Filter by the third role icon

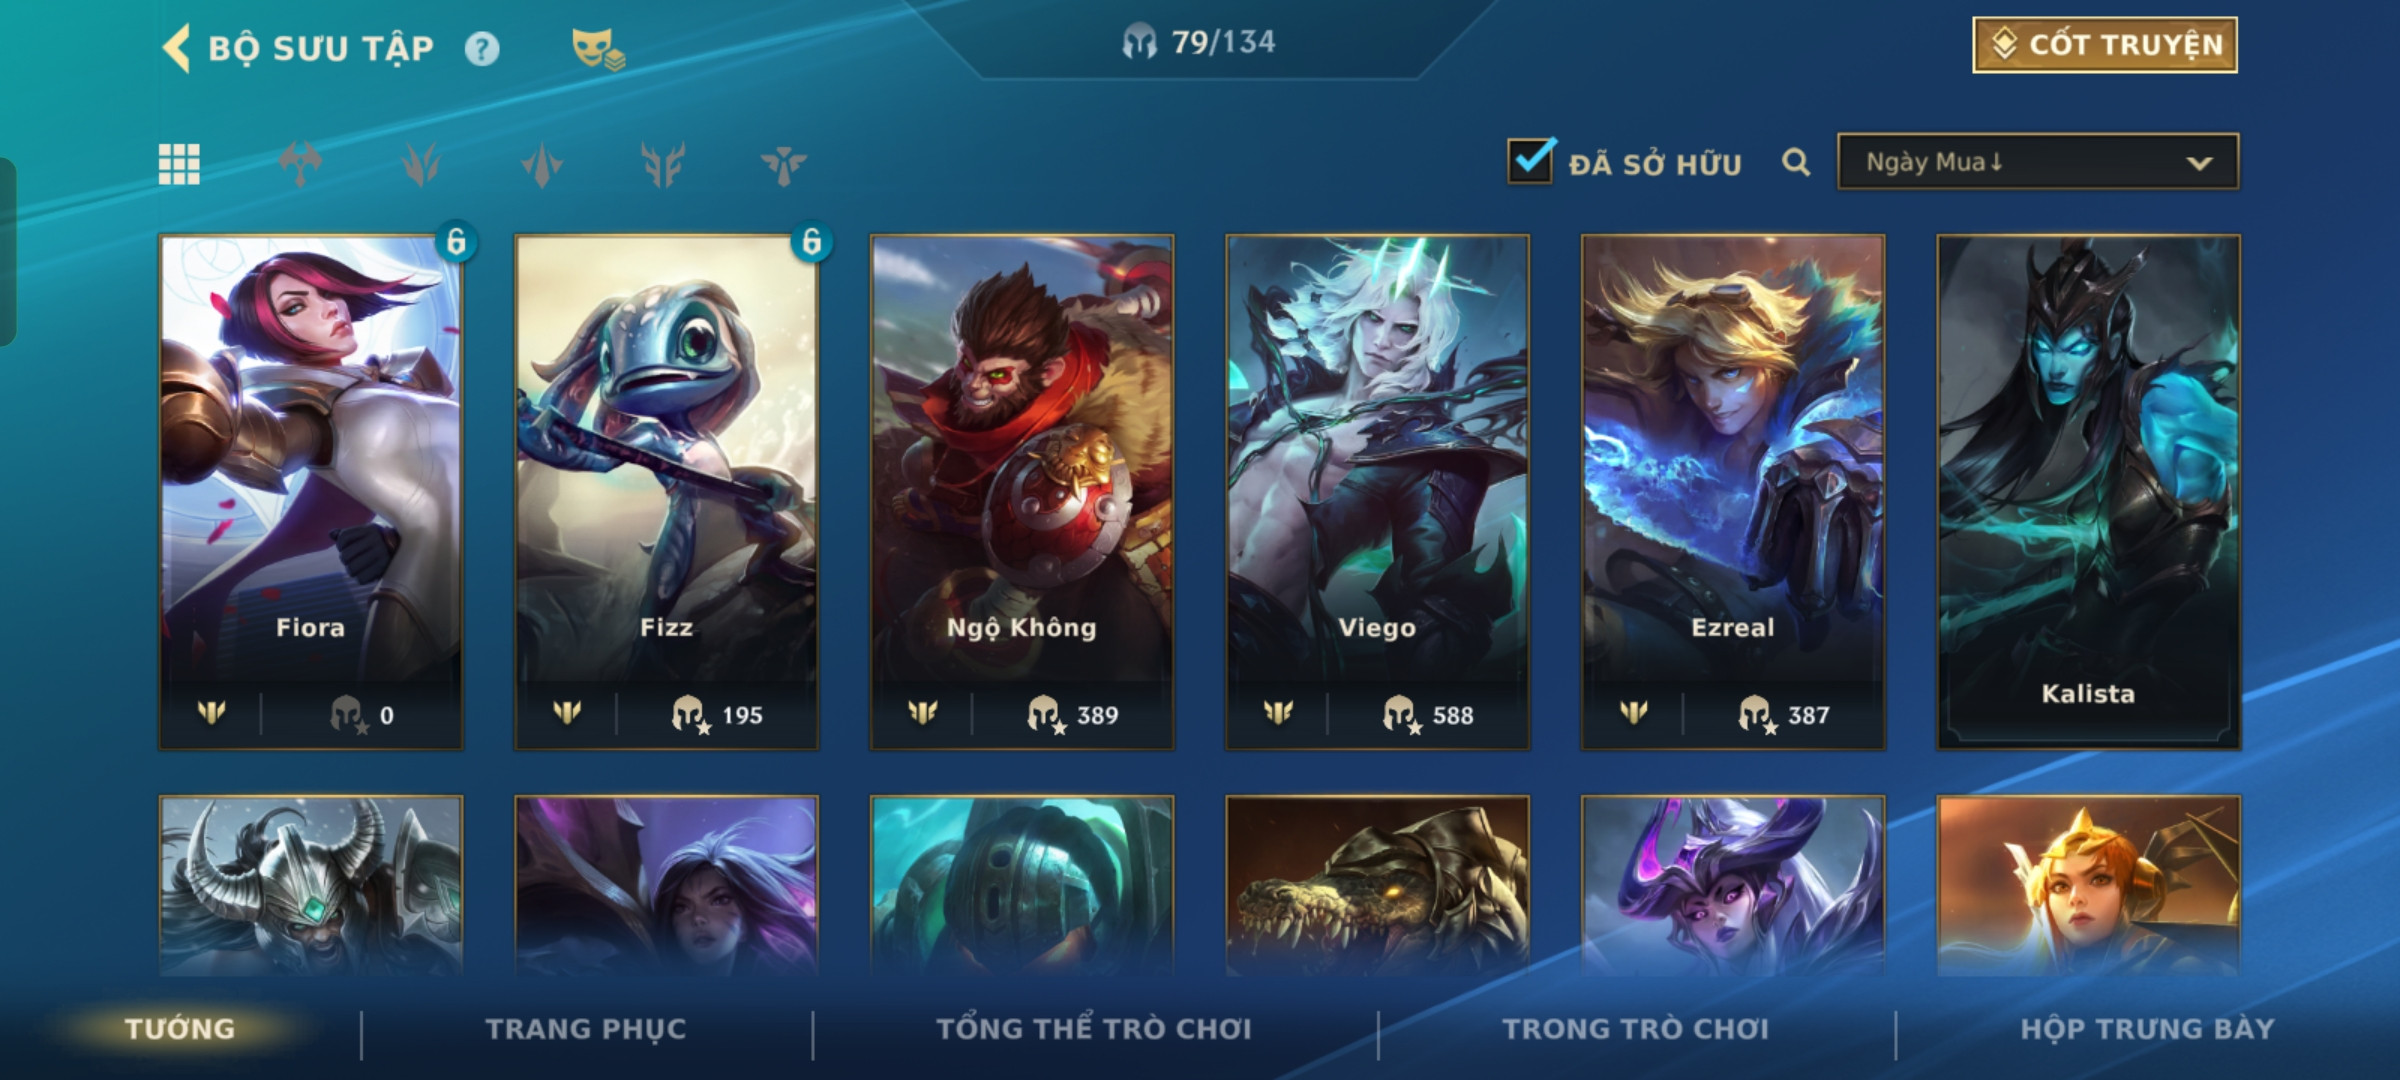542,164
